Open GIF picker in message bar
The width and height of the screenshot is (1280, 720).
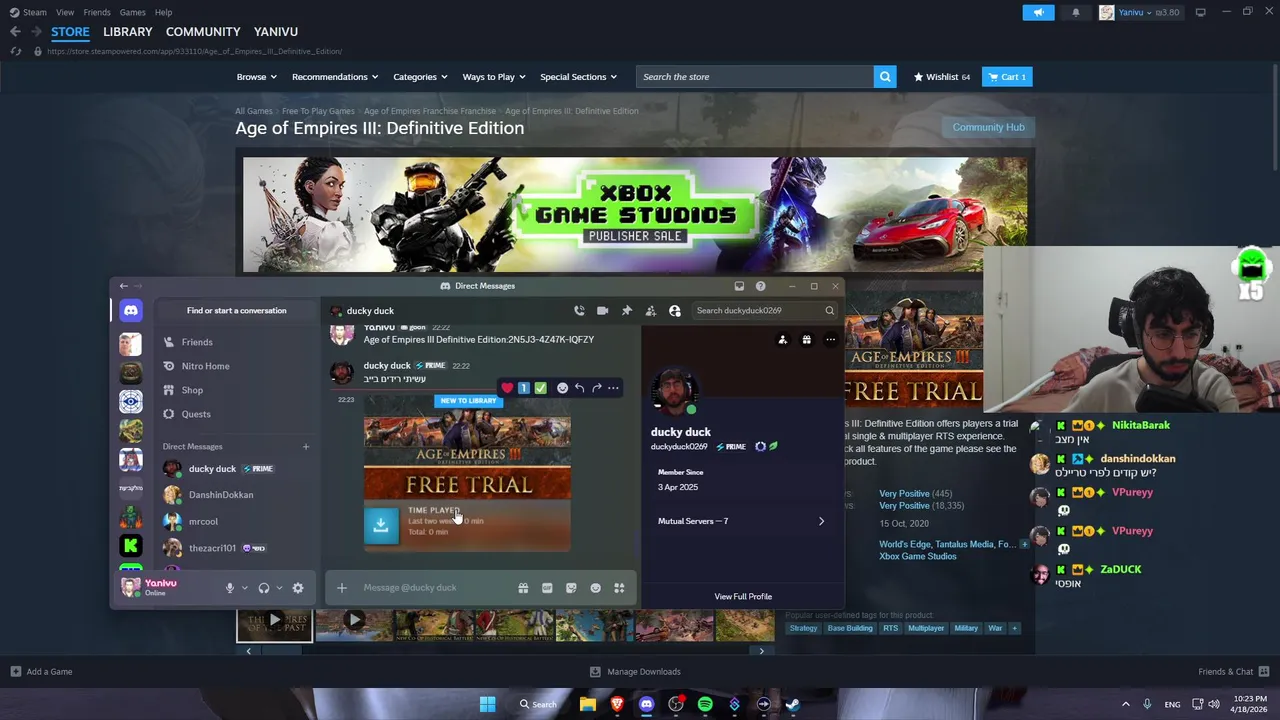coord(547,588)
